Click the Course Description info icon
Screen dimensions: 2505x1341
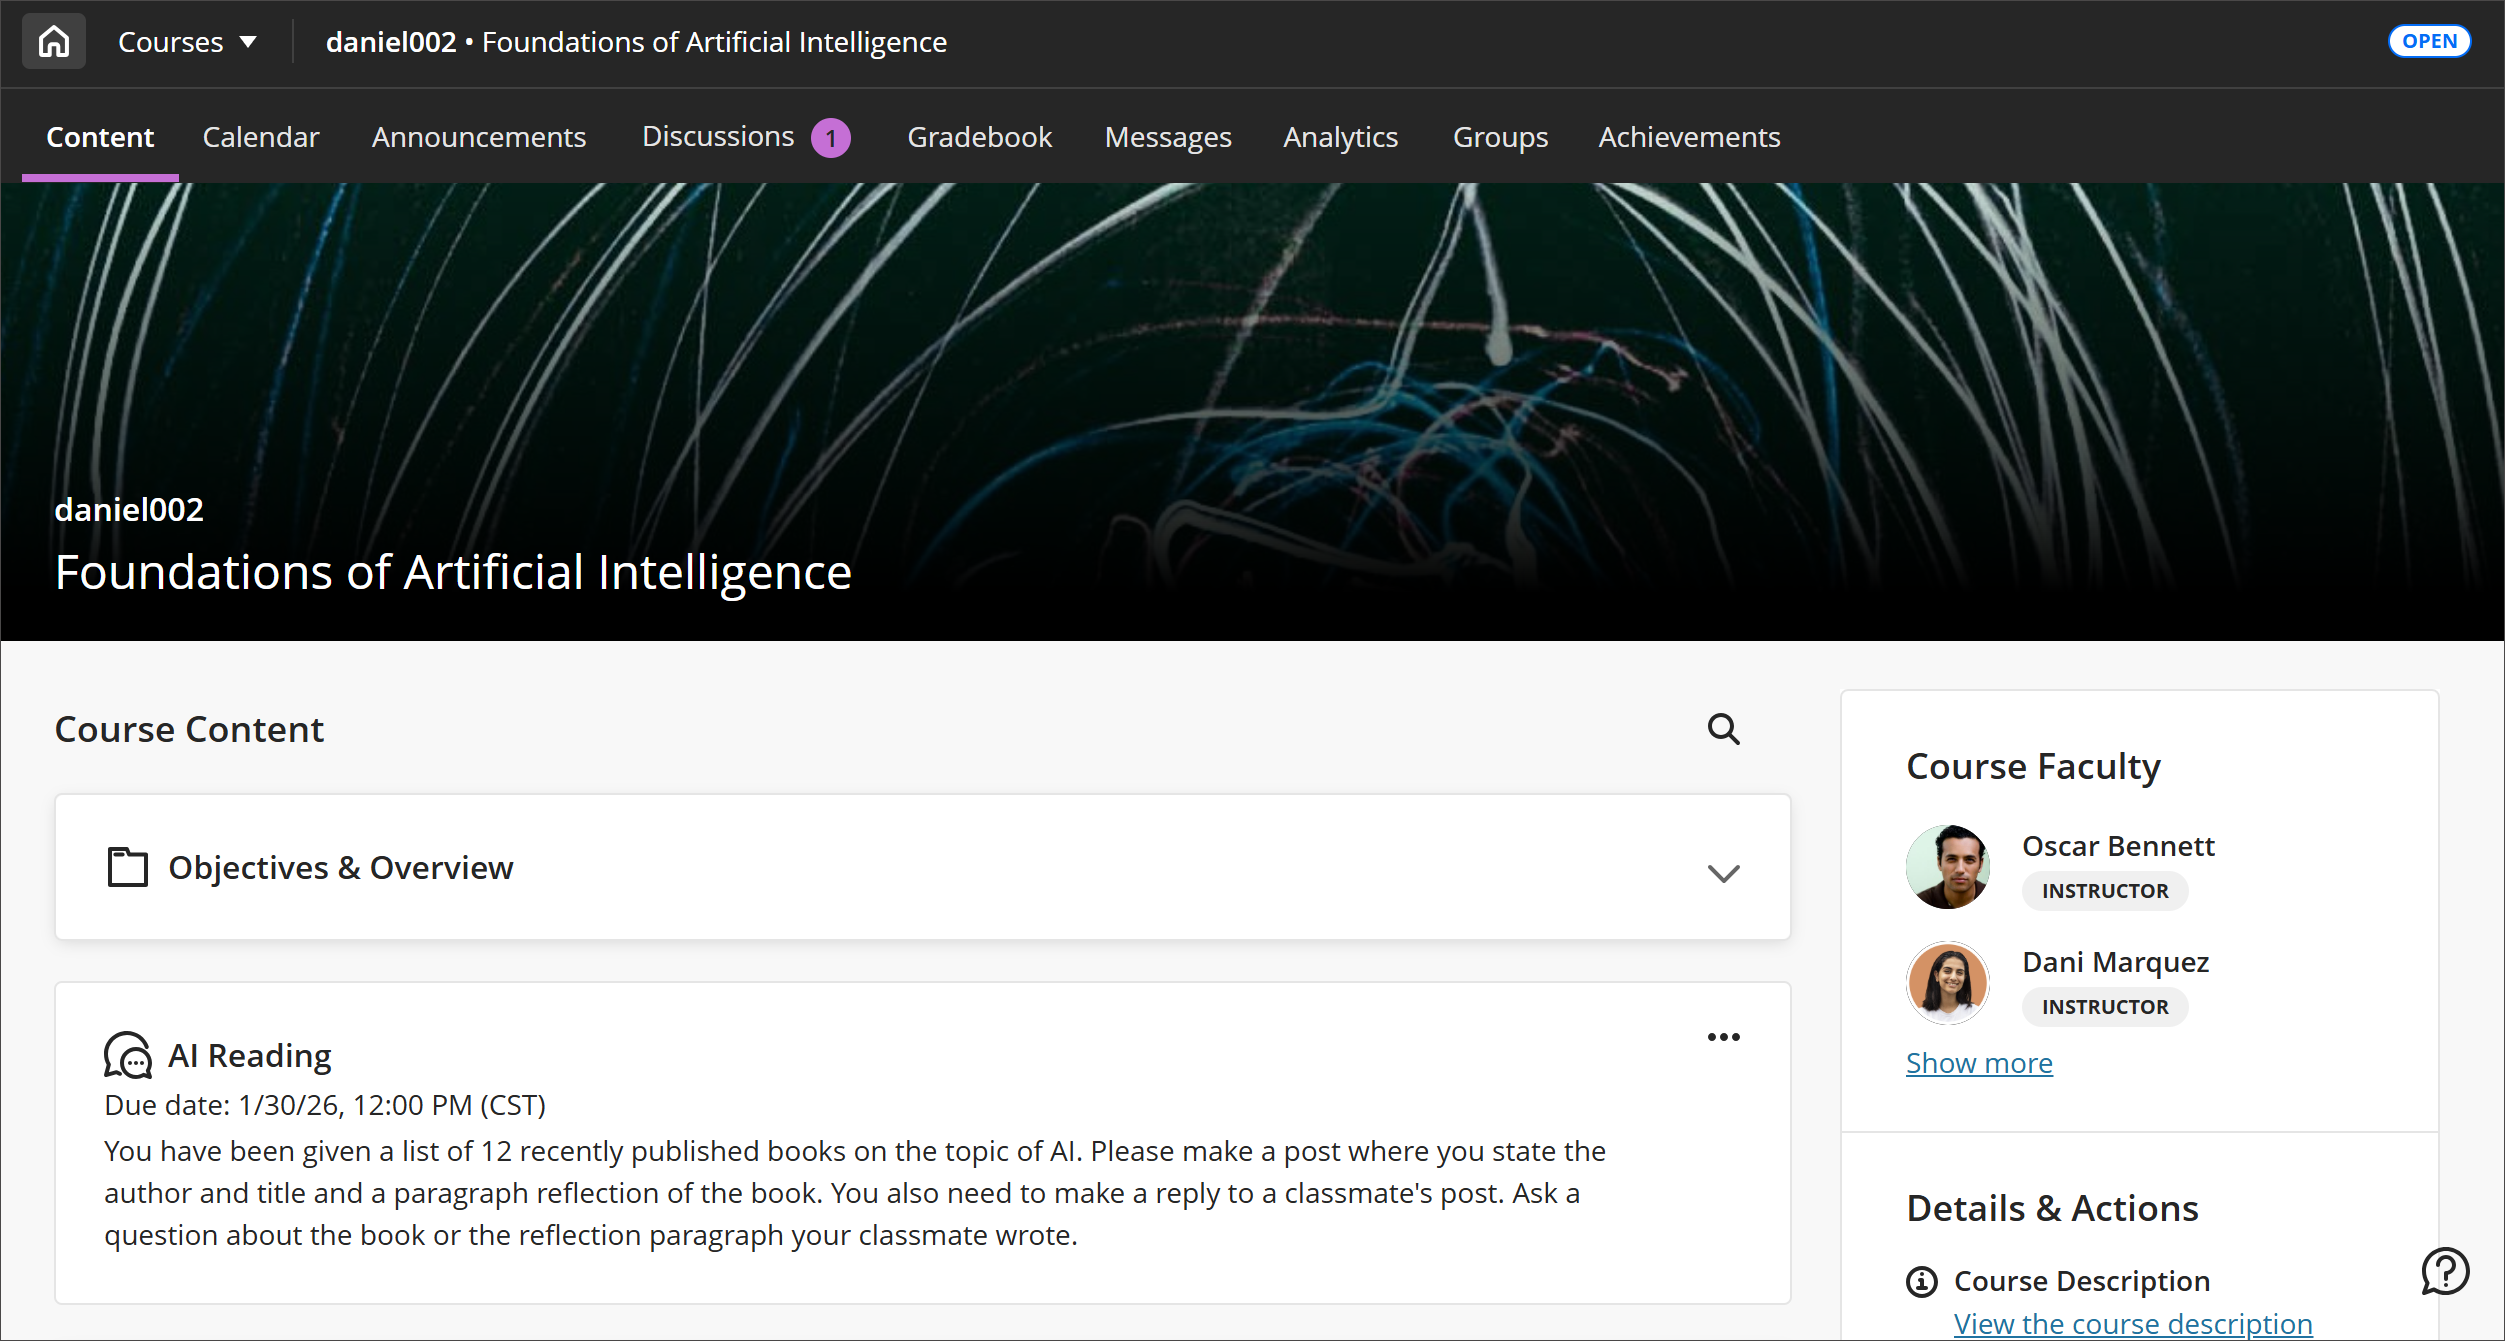click(x=1921, y=1281)
